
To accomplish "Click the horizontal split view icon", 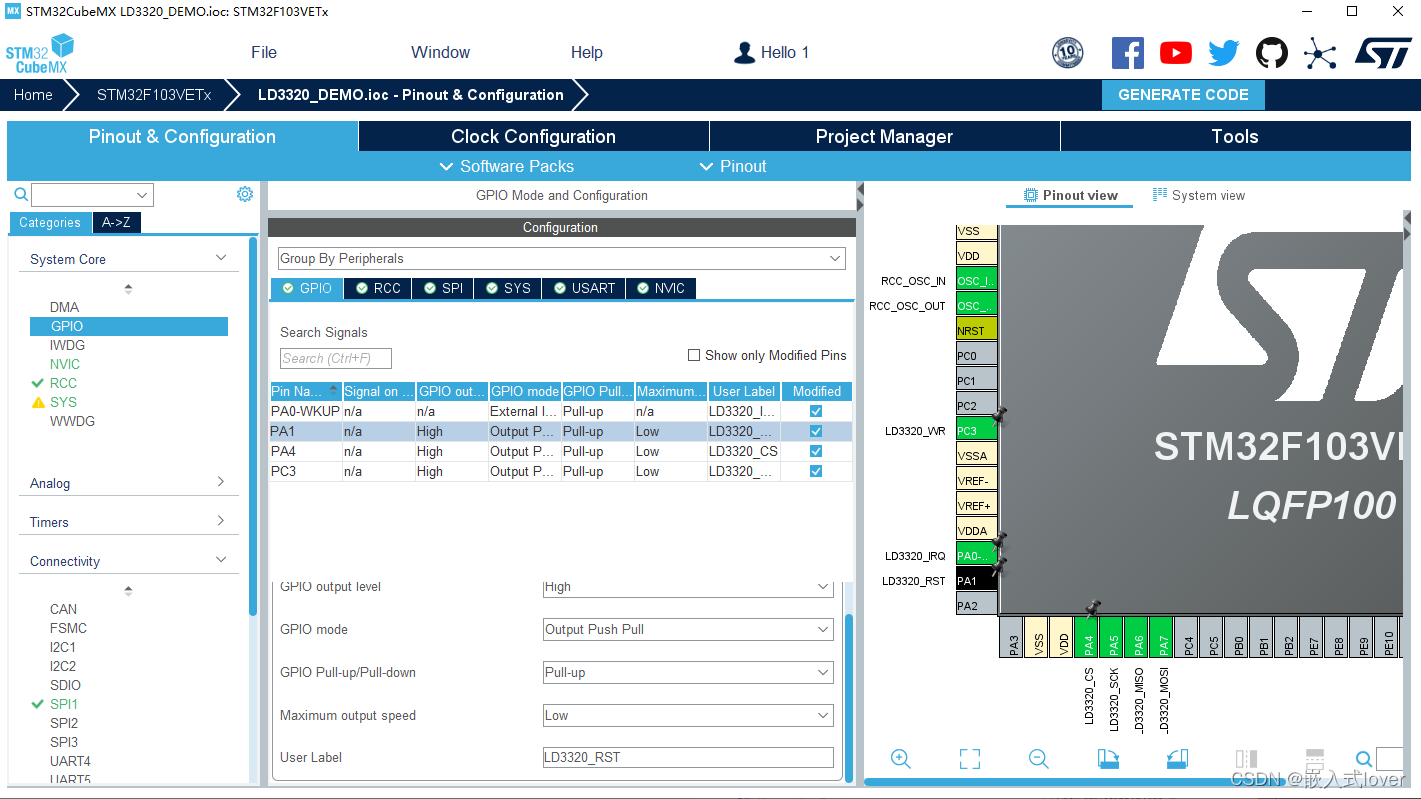I will click(x=1315, y=759).
